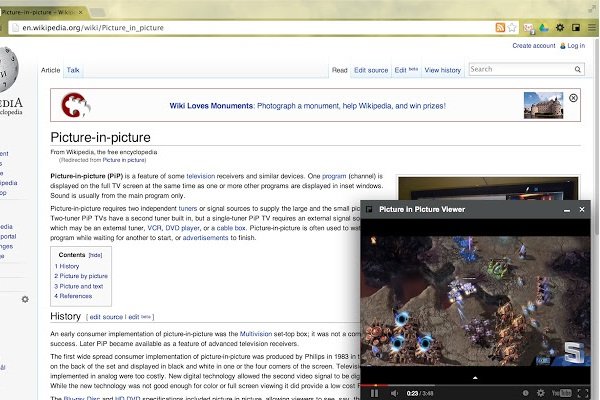
Task: Open the Picture in Picture extension icon
Action: pyautogui.click(x=576, y=28)
